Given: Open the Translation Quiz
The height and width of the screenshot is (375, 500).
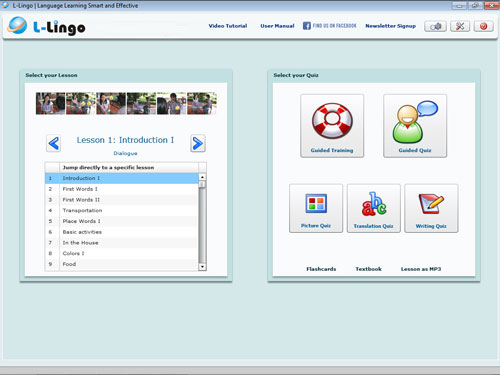Looking at the screenshot, I should [x=374, y=208].
